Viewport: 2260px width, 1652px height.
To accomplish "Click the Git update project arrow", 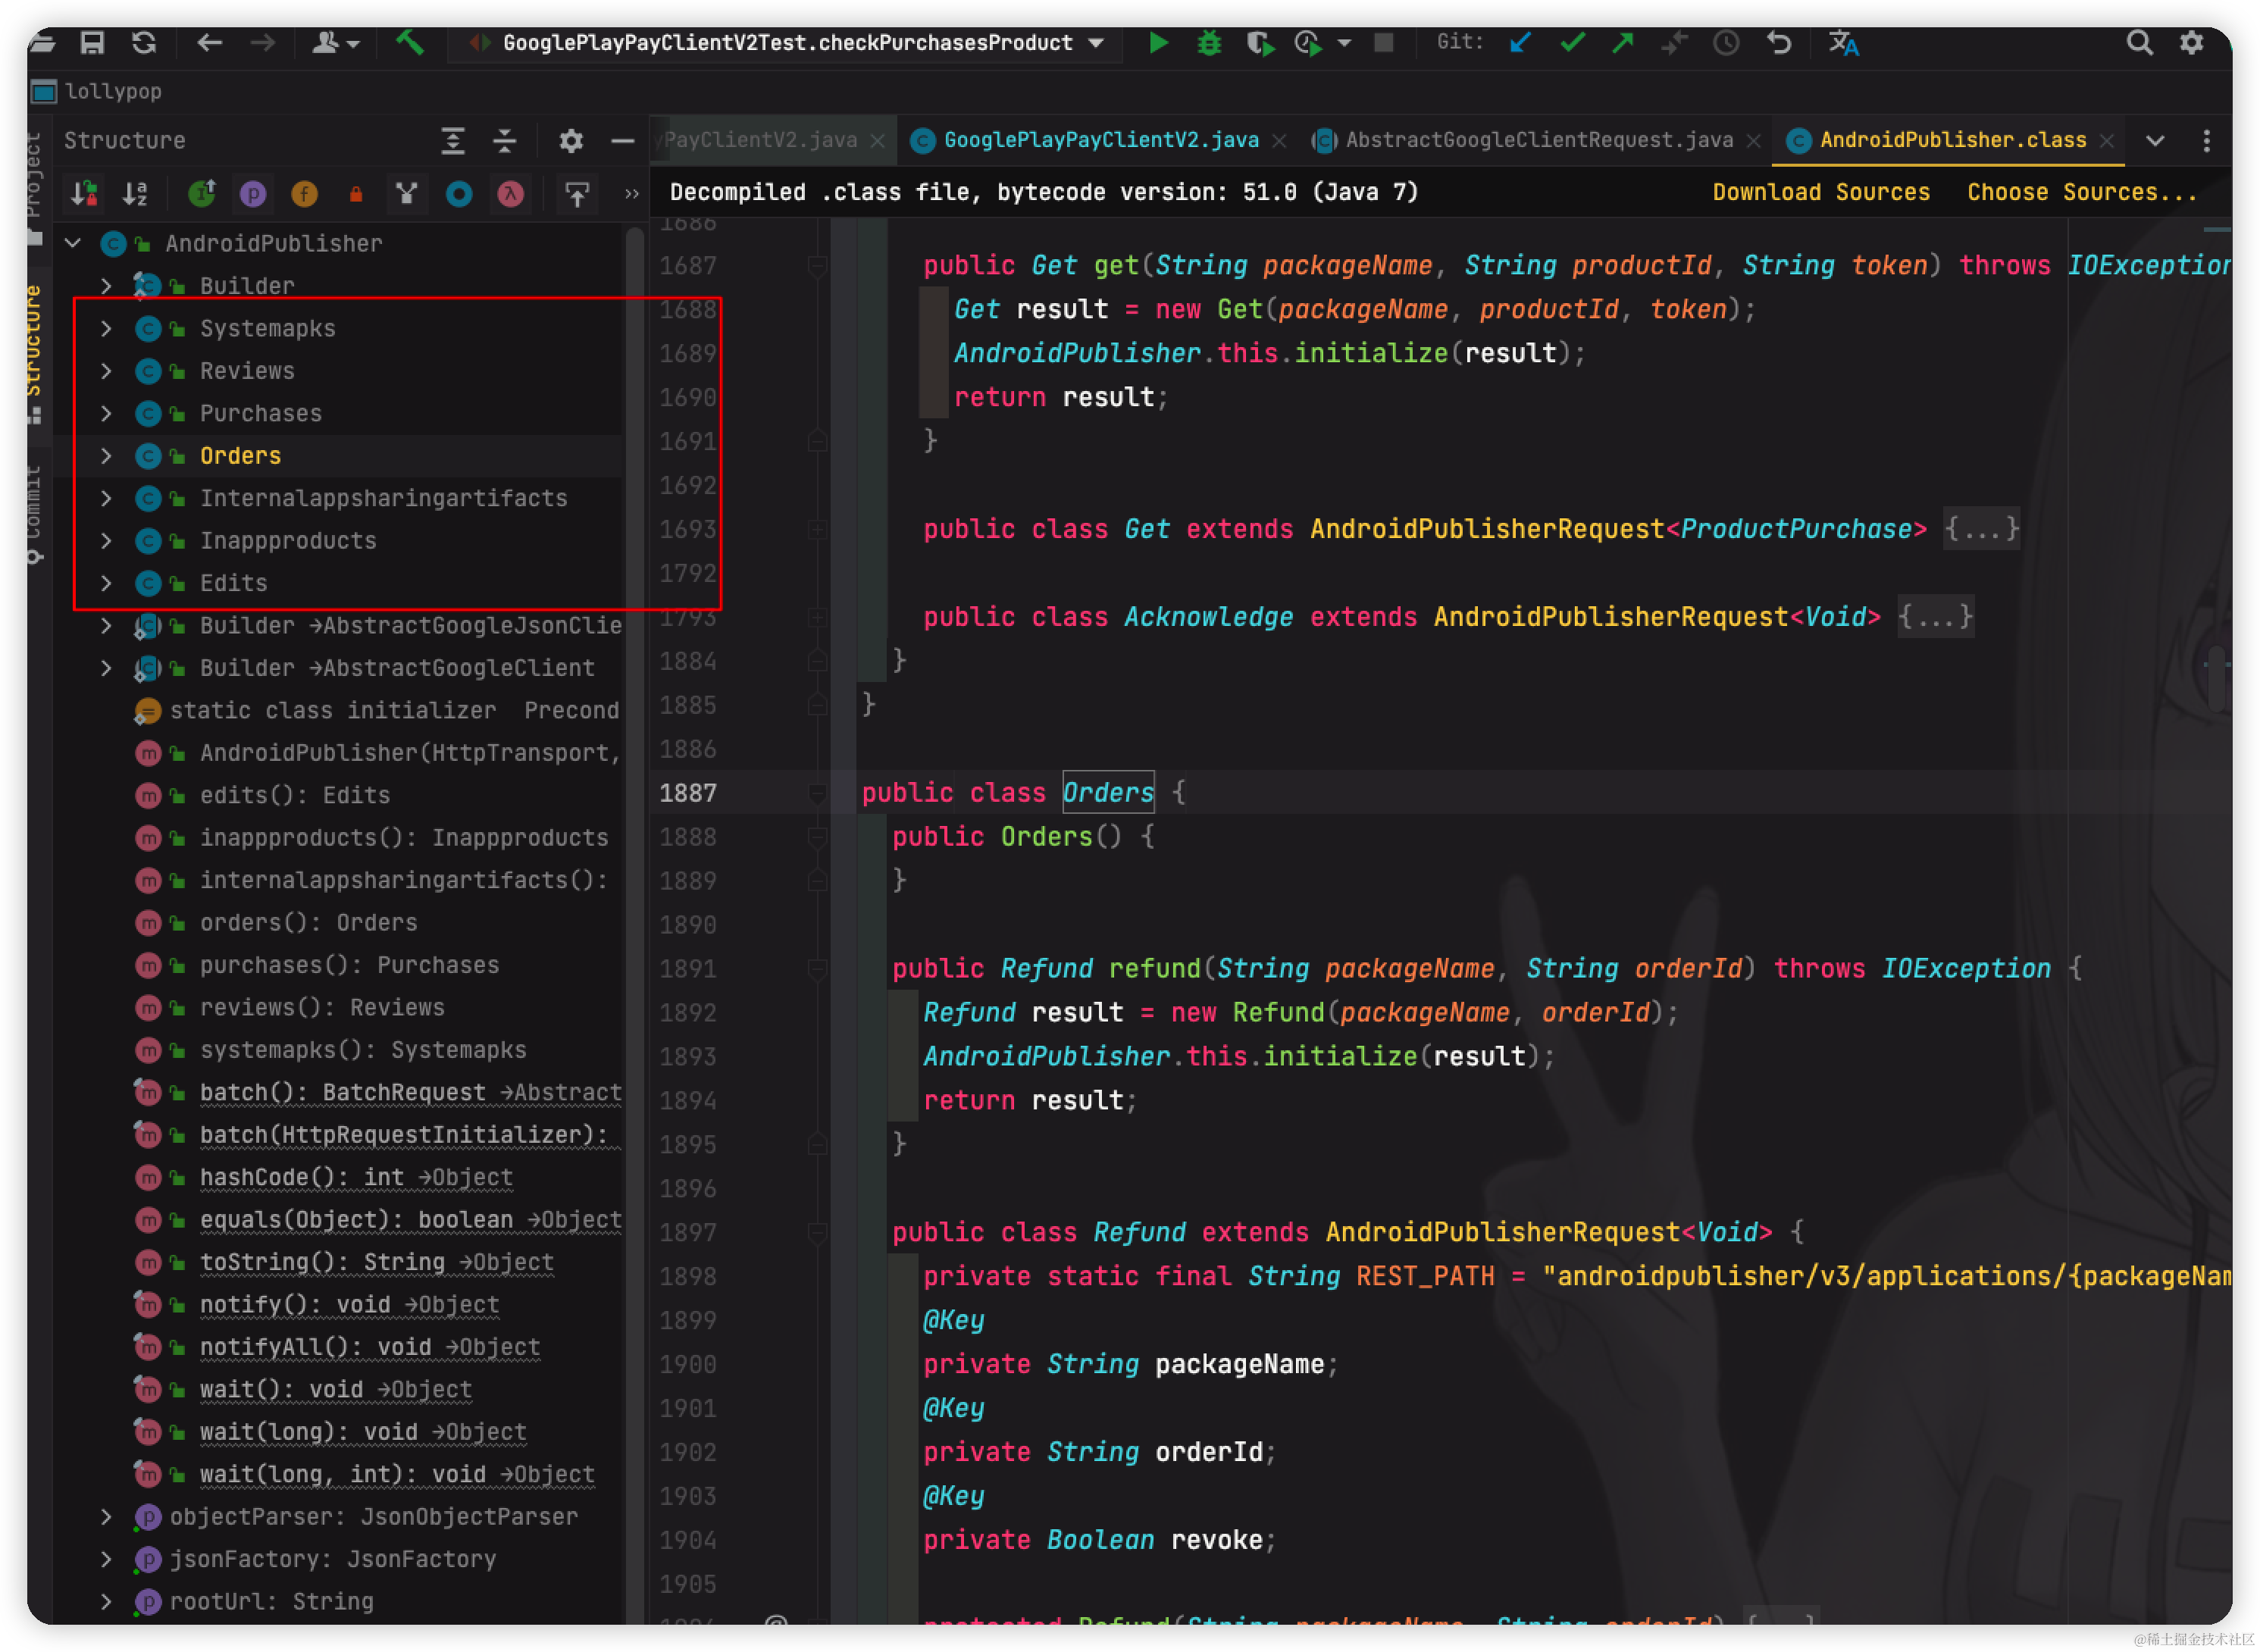I will pos(1520,42).
